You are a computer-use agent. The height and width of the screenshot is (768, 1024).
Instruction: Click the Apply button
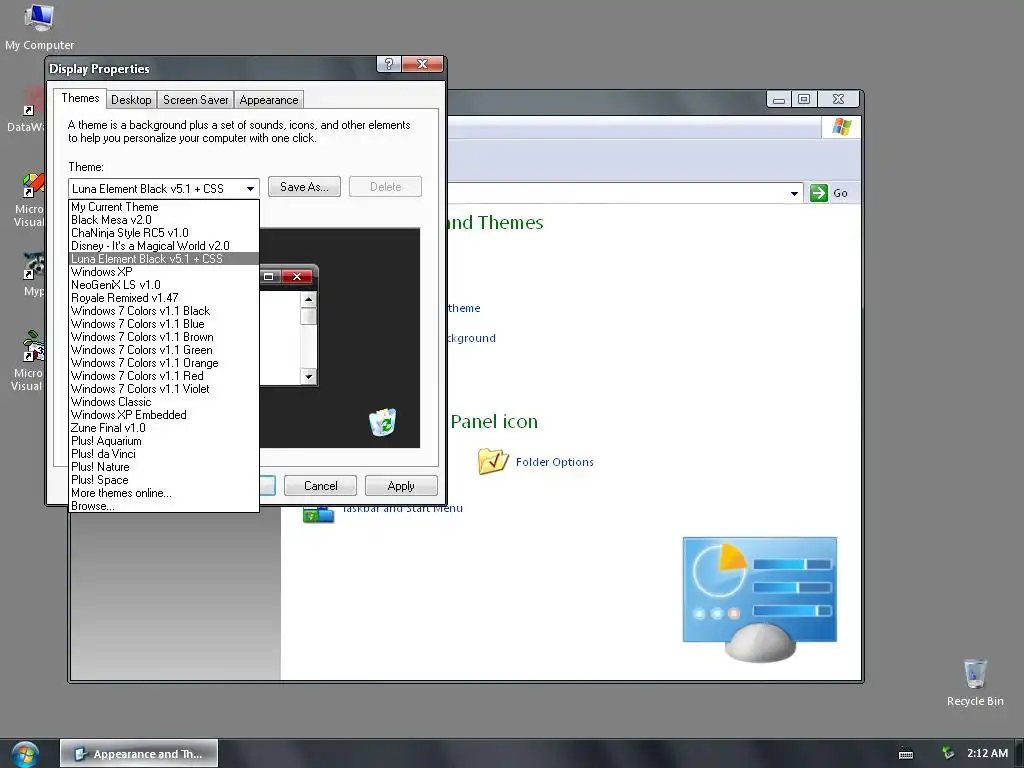401,486
